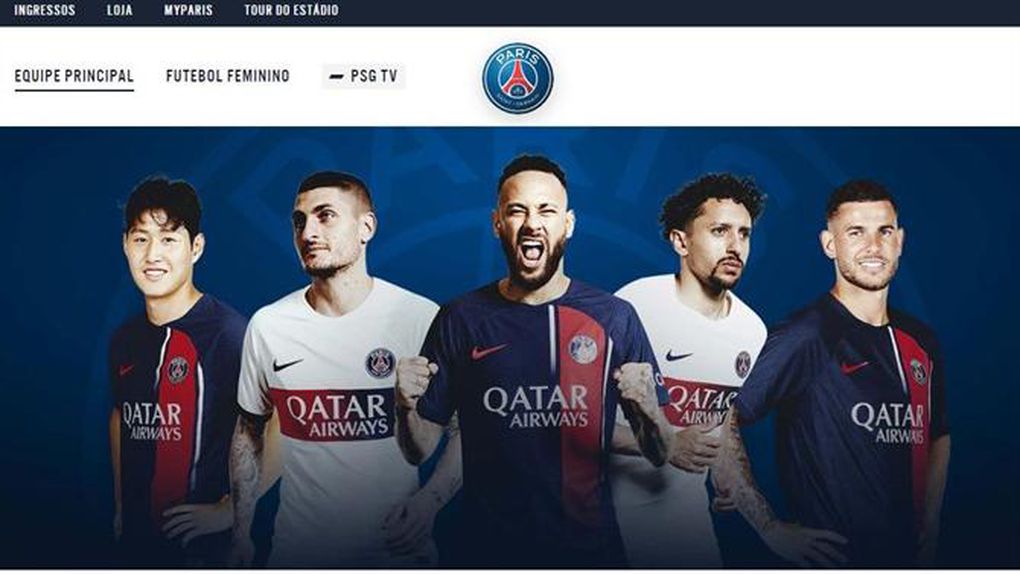1020x574 pixels.
Task: Select TOUR DO ESTÁDIO in top bar
Action: 291,10
